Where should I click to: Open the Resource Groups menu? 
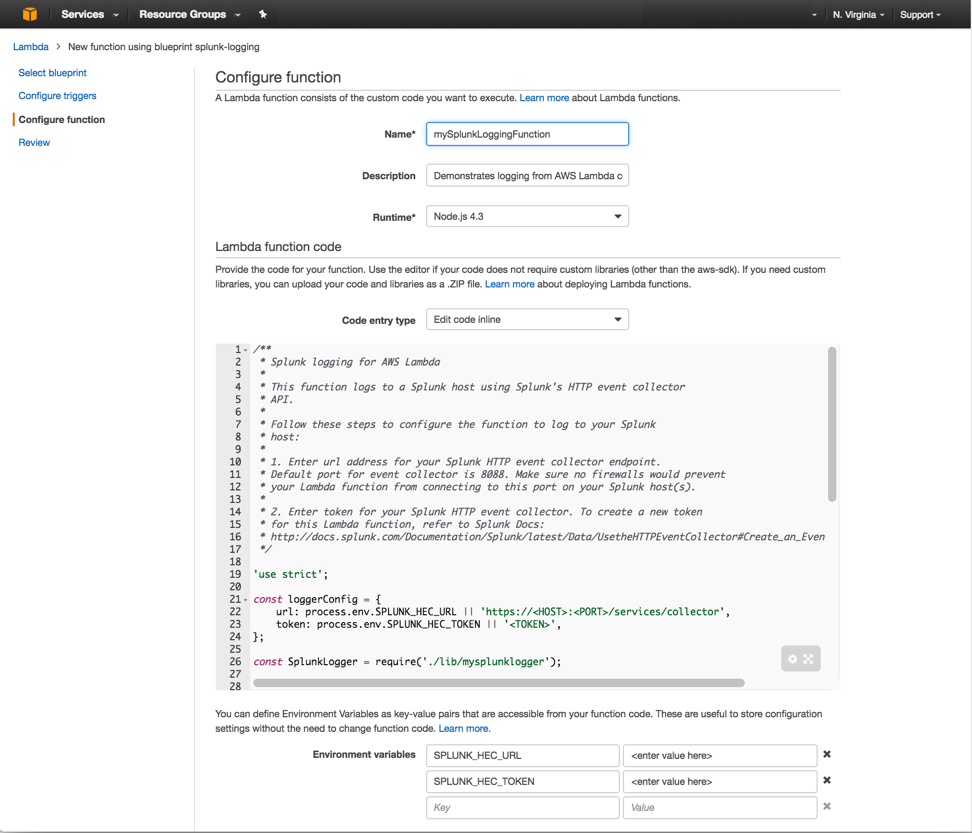(x=190, y=14)
